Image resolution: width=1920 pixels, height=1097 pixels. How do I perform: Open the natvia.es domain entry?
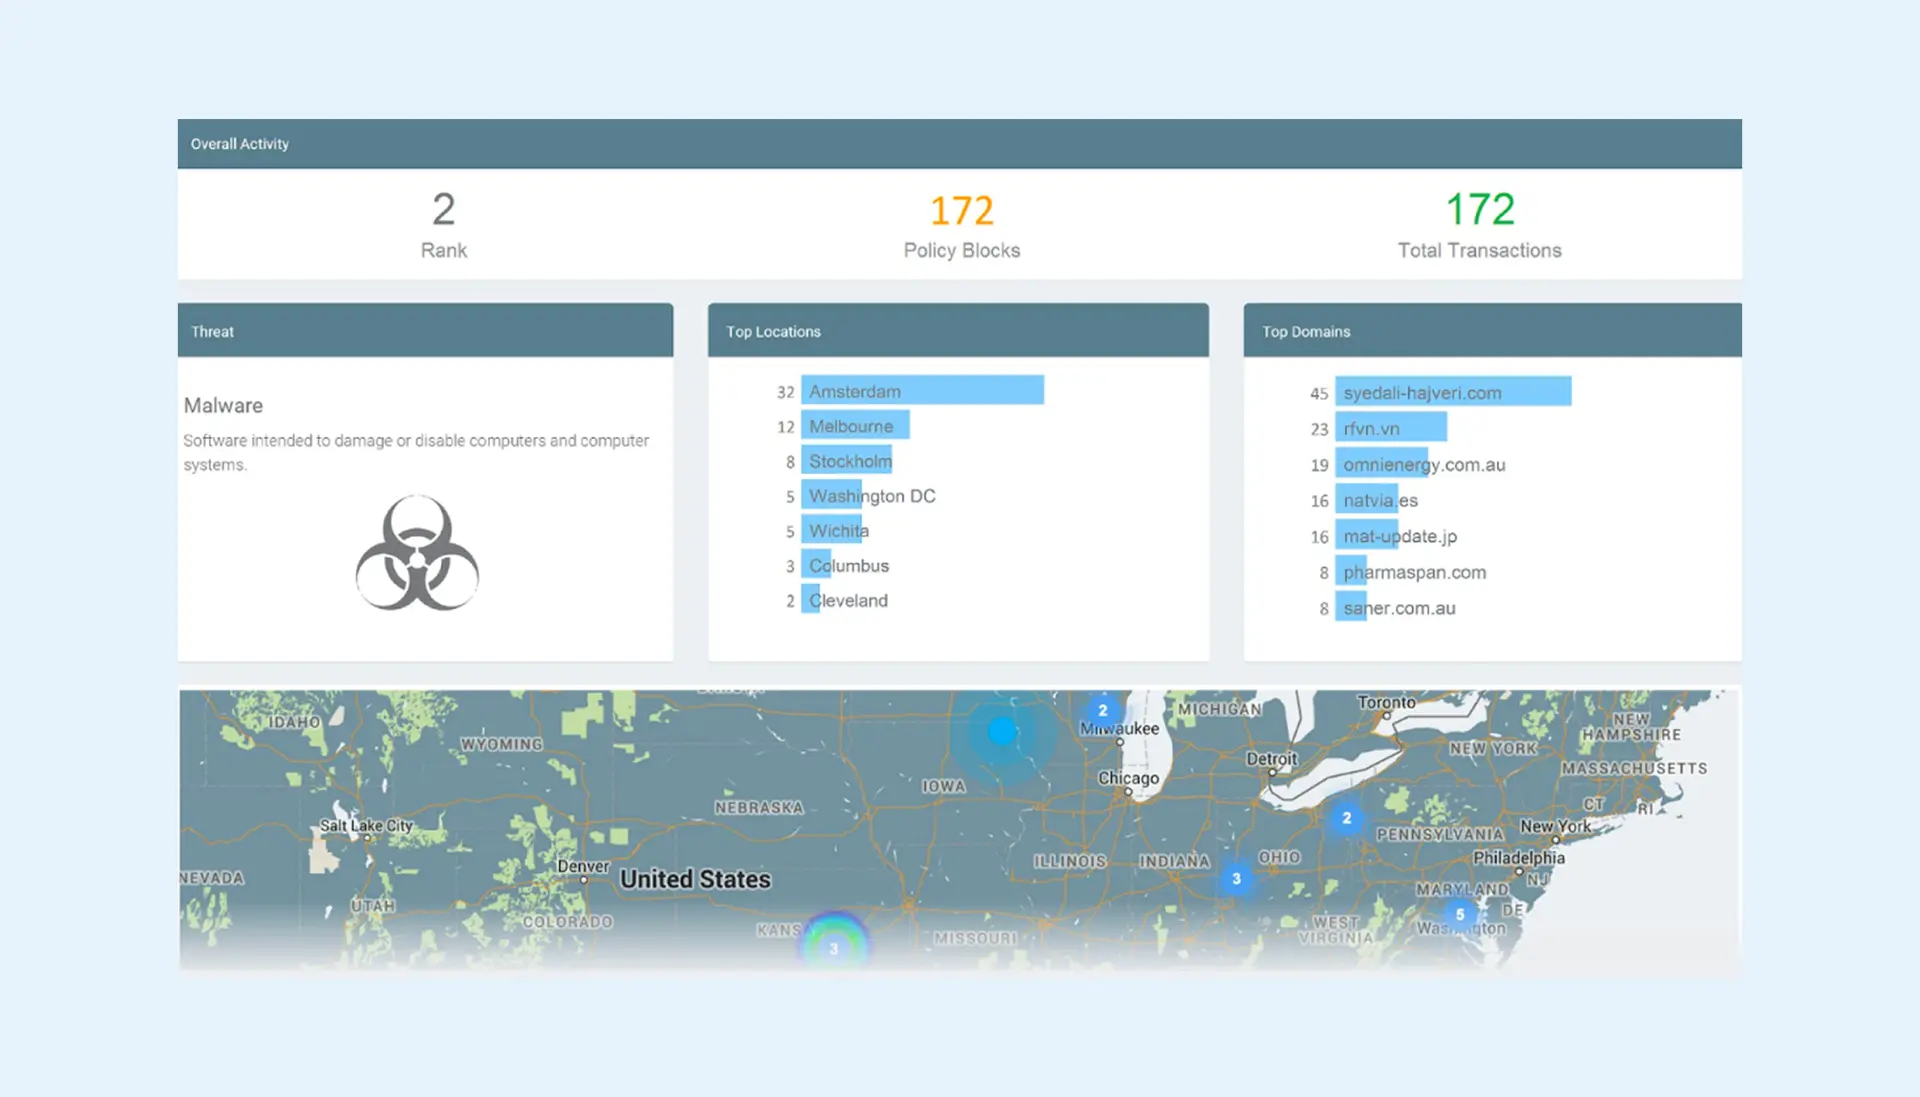1377,501
